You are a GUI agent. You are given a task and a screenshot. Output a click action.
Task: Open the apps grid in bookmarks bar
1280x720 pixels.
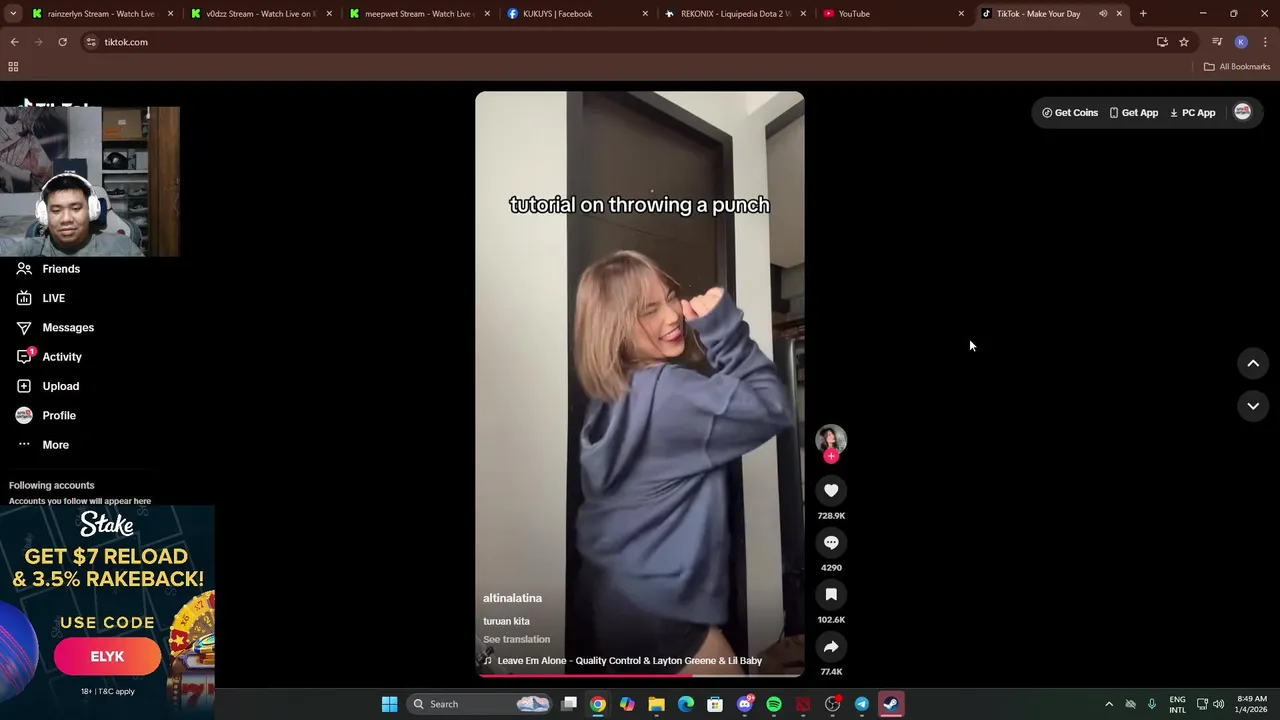click(x=13, y=67)
